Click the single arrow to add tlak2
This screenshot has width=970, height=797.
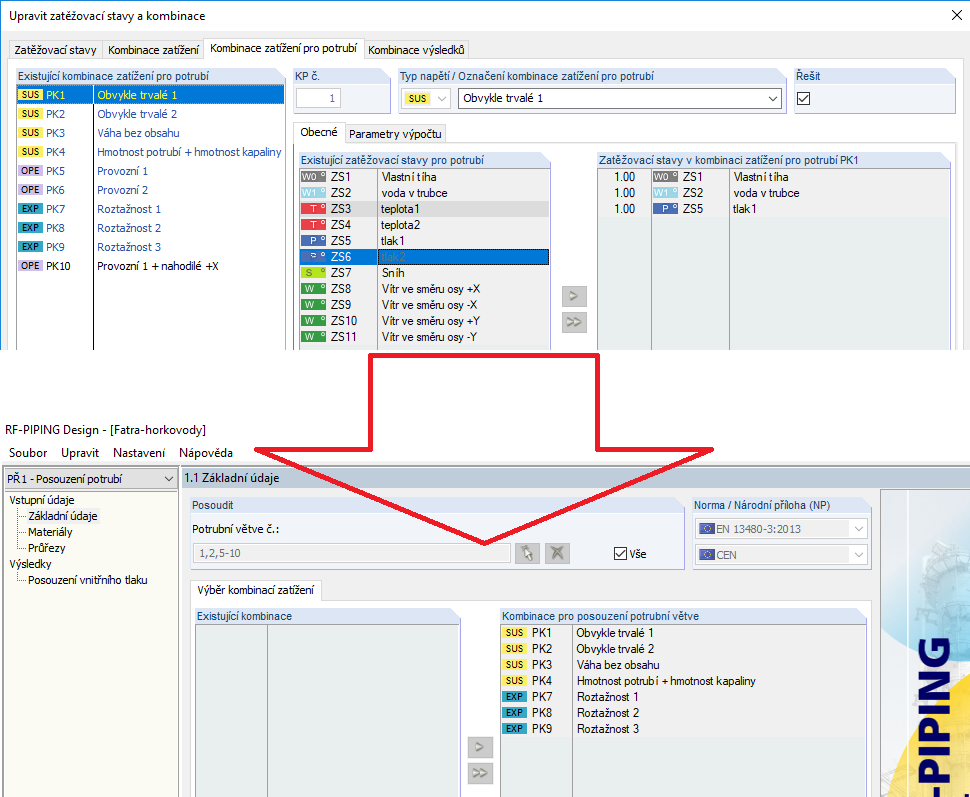point(573,296)
